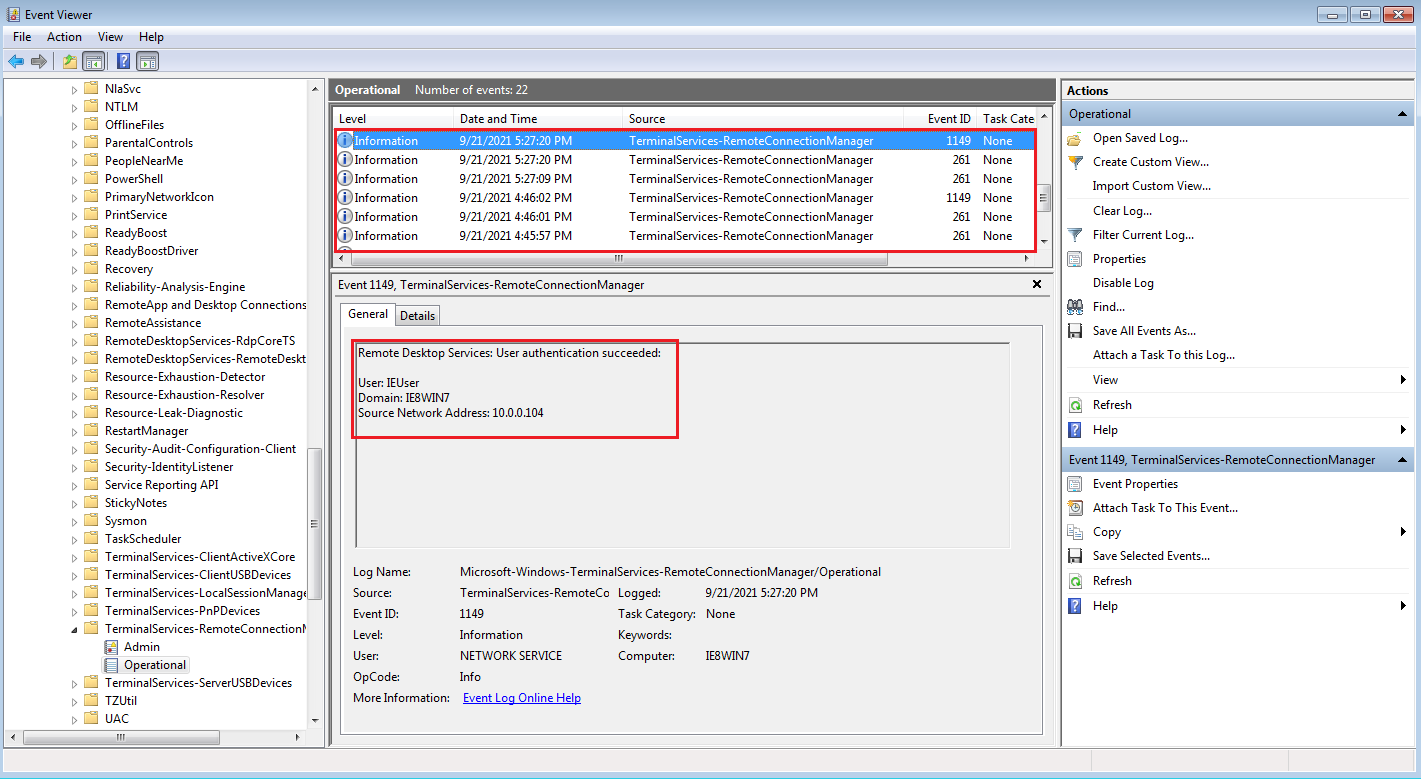This screenshot has width=1421, height=779.
Task: Collapse TerminalServices-RemoteConnectionManager node
Action: [x=74, y=629]
